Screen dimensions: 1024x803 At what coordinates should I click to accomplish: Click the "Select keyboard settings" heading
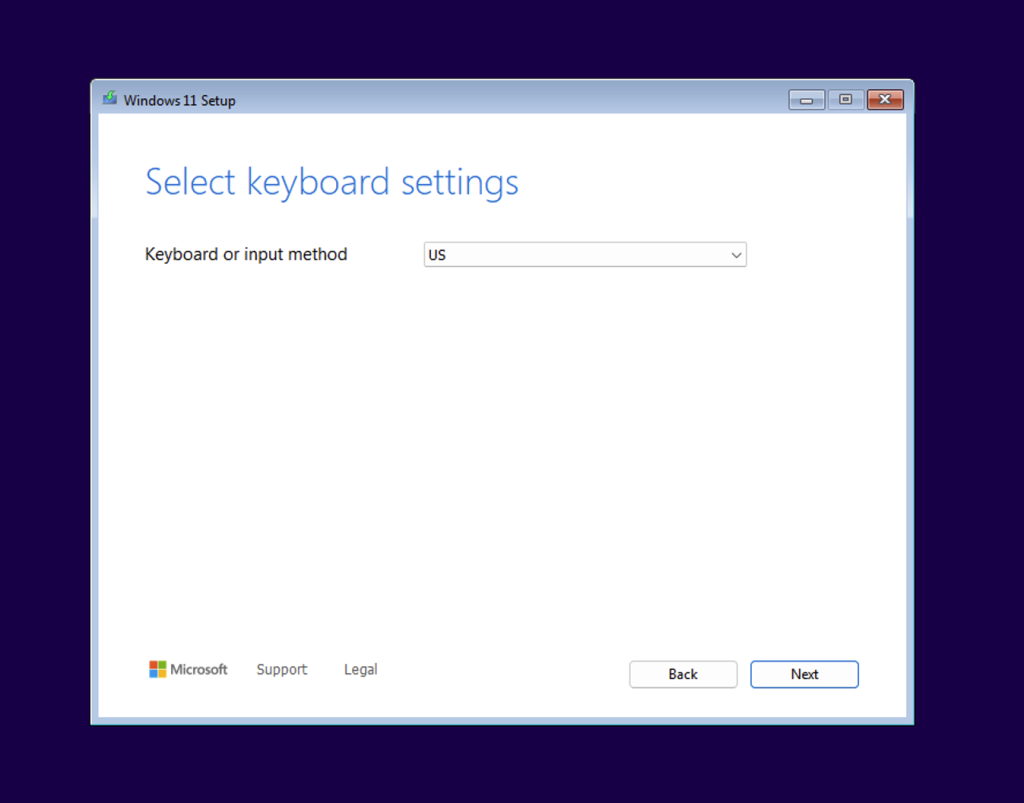coord(331,182)
